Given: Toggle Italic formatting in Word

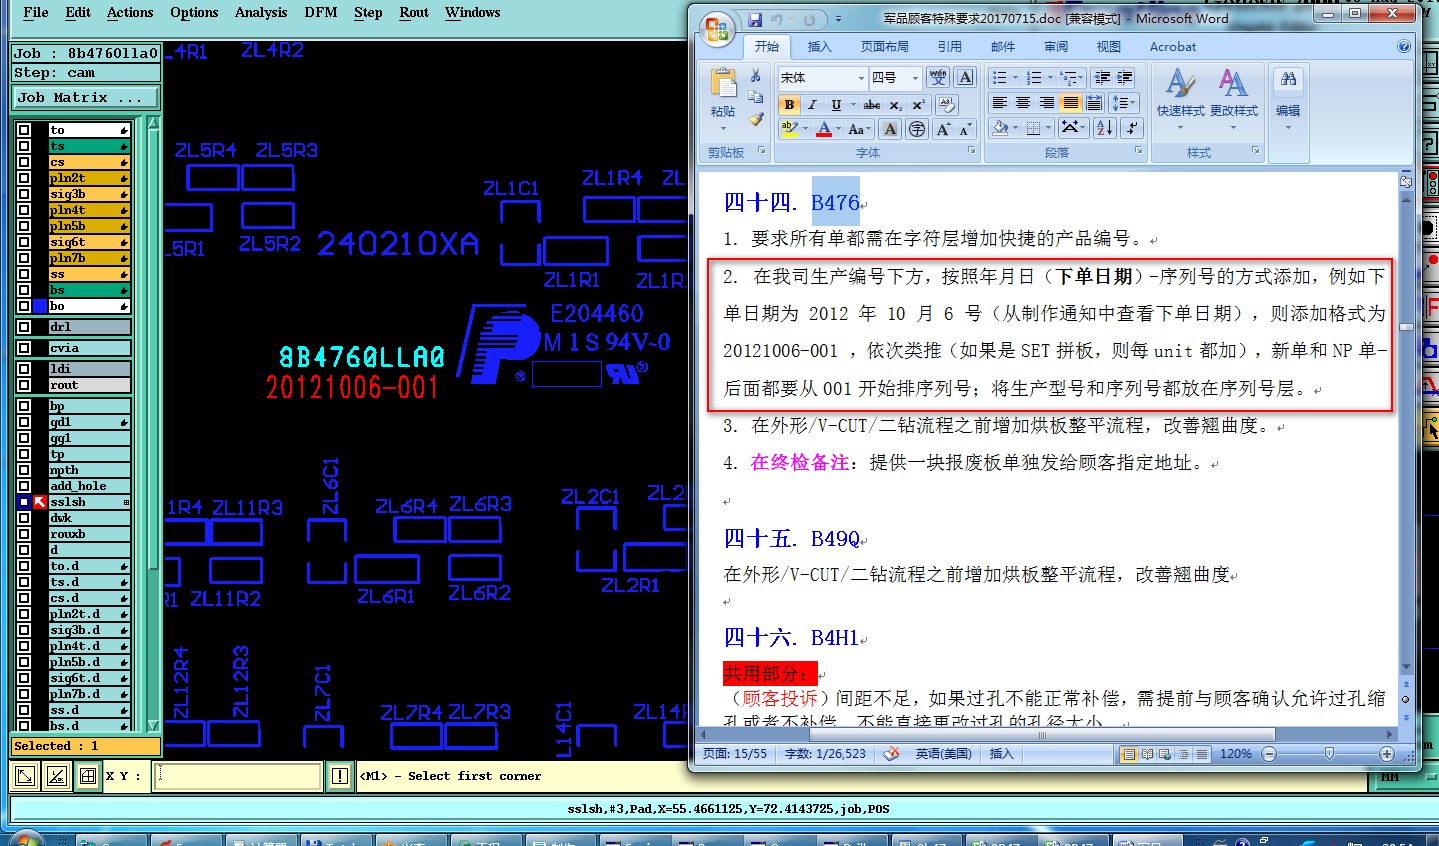Looking at the screenshot, I should tap(813, 104).
